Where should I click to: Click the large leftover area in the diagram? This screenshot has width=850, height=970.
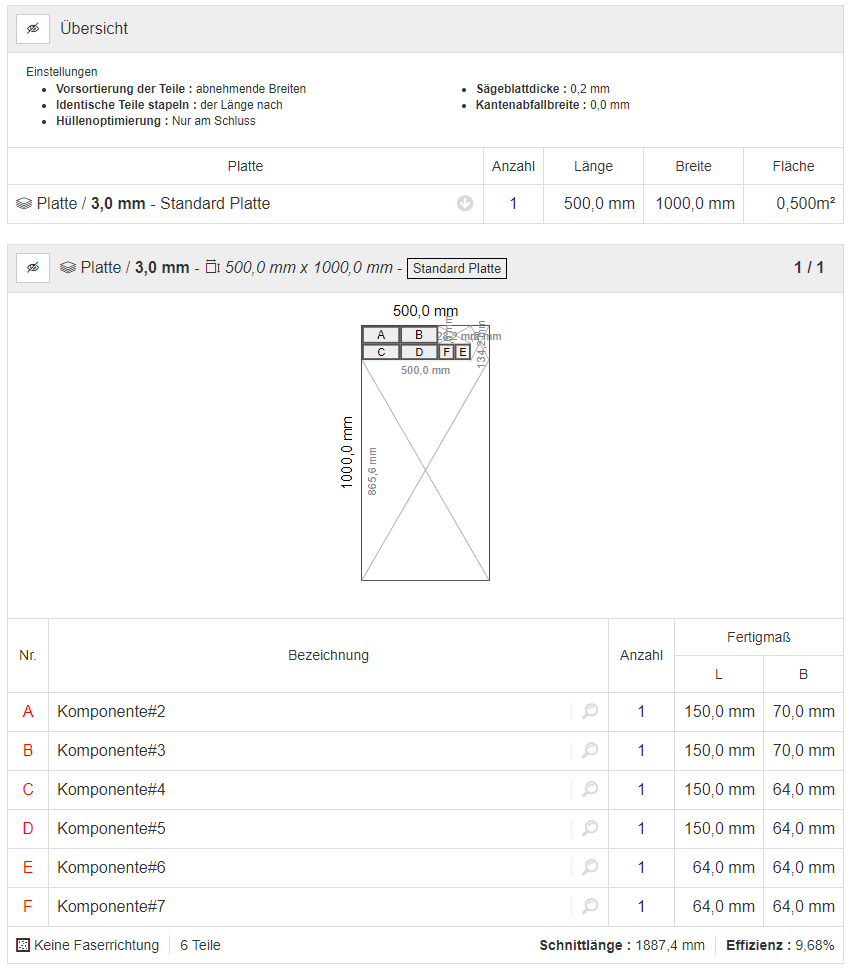point(425,470)
